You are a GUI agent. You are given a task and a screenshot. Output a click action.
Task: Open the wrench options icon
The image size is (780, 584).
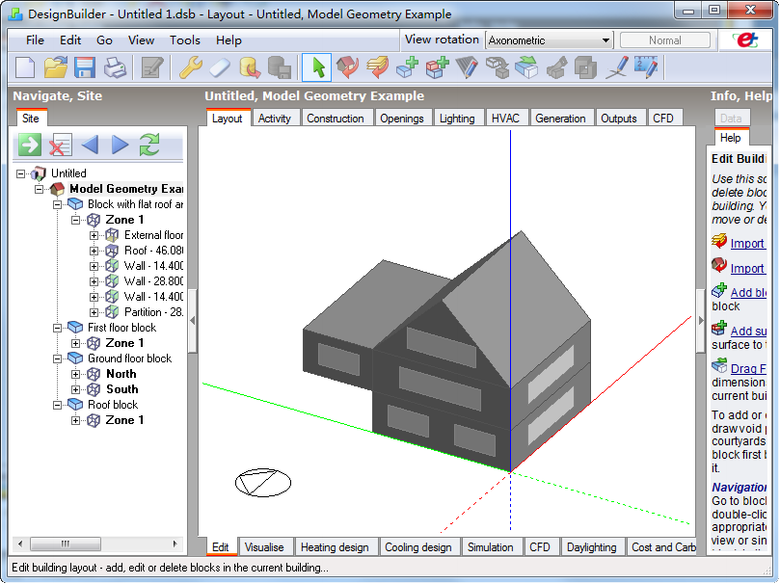tap(189, 68)
